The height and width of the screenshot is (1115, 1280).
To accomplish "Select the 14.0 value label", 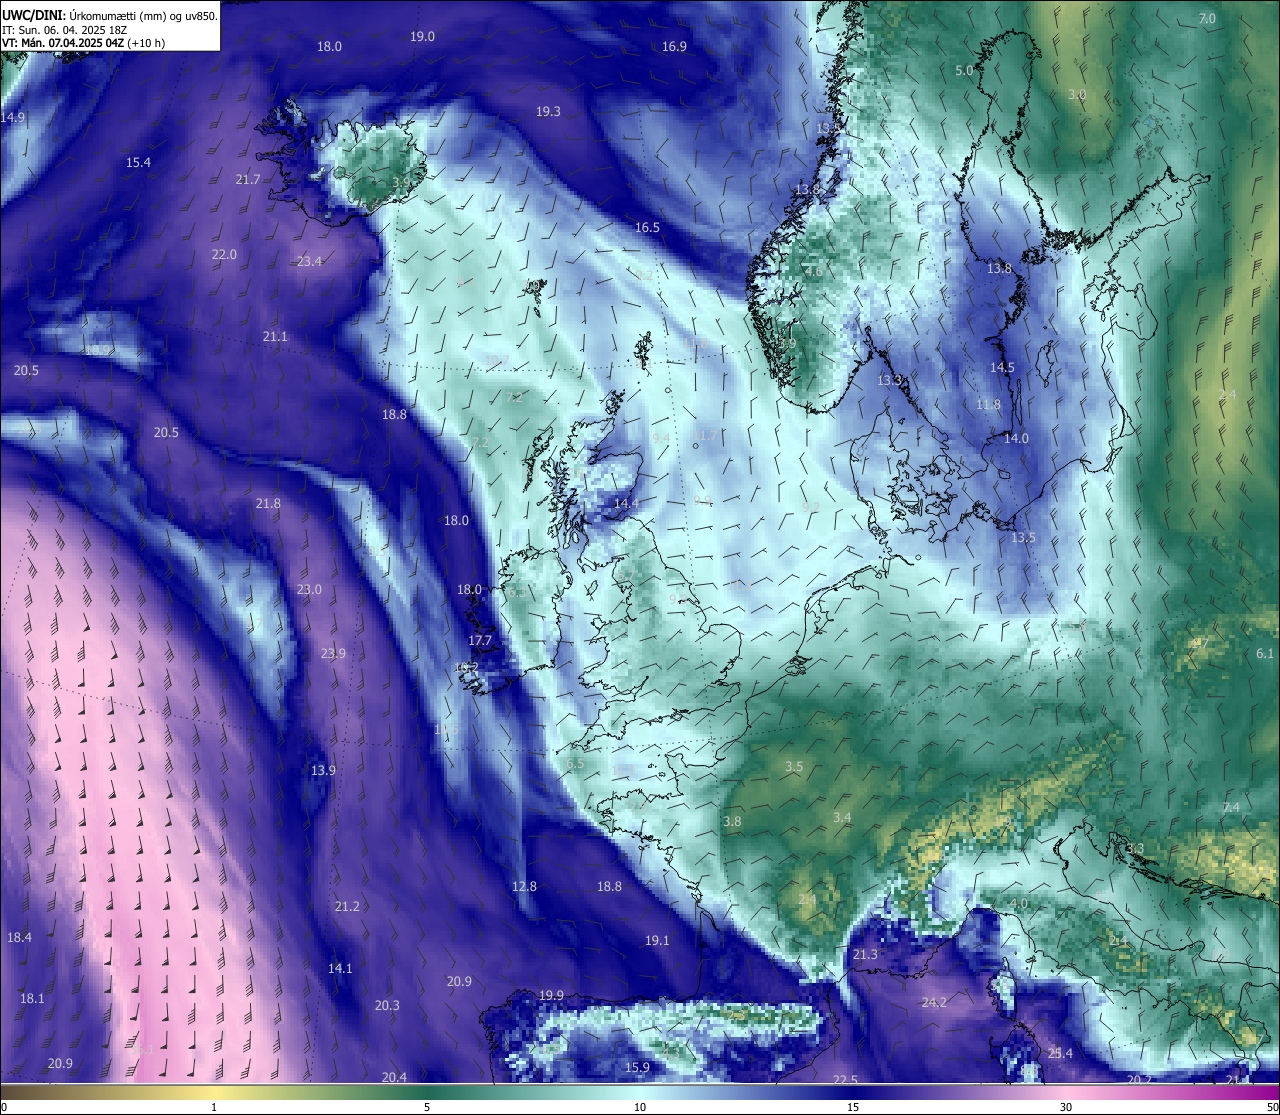I will pos(1016,439).
